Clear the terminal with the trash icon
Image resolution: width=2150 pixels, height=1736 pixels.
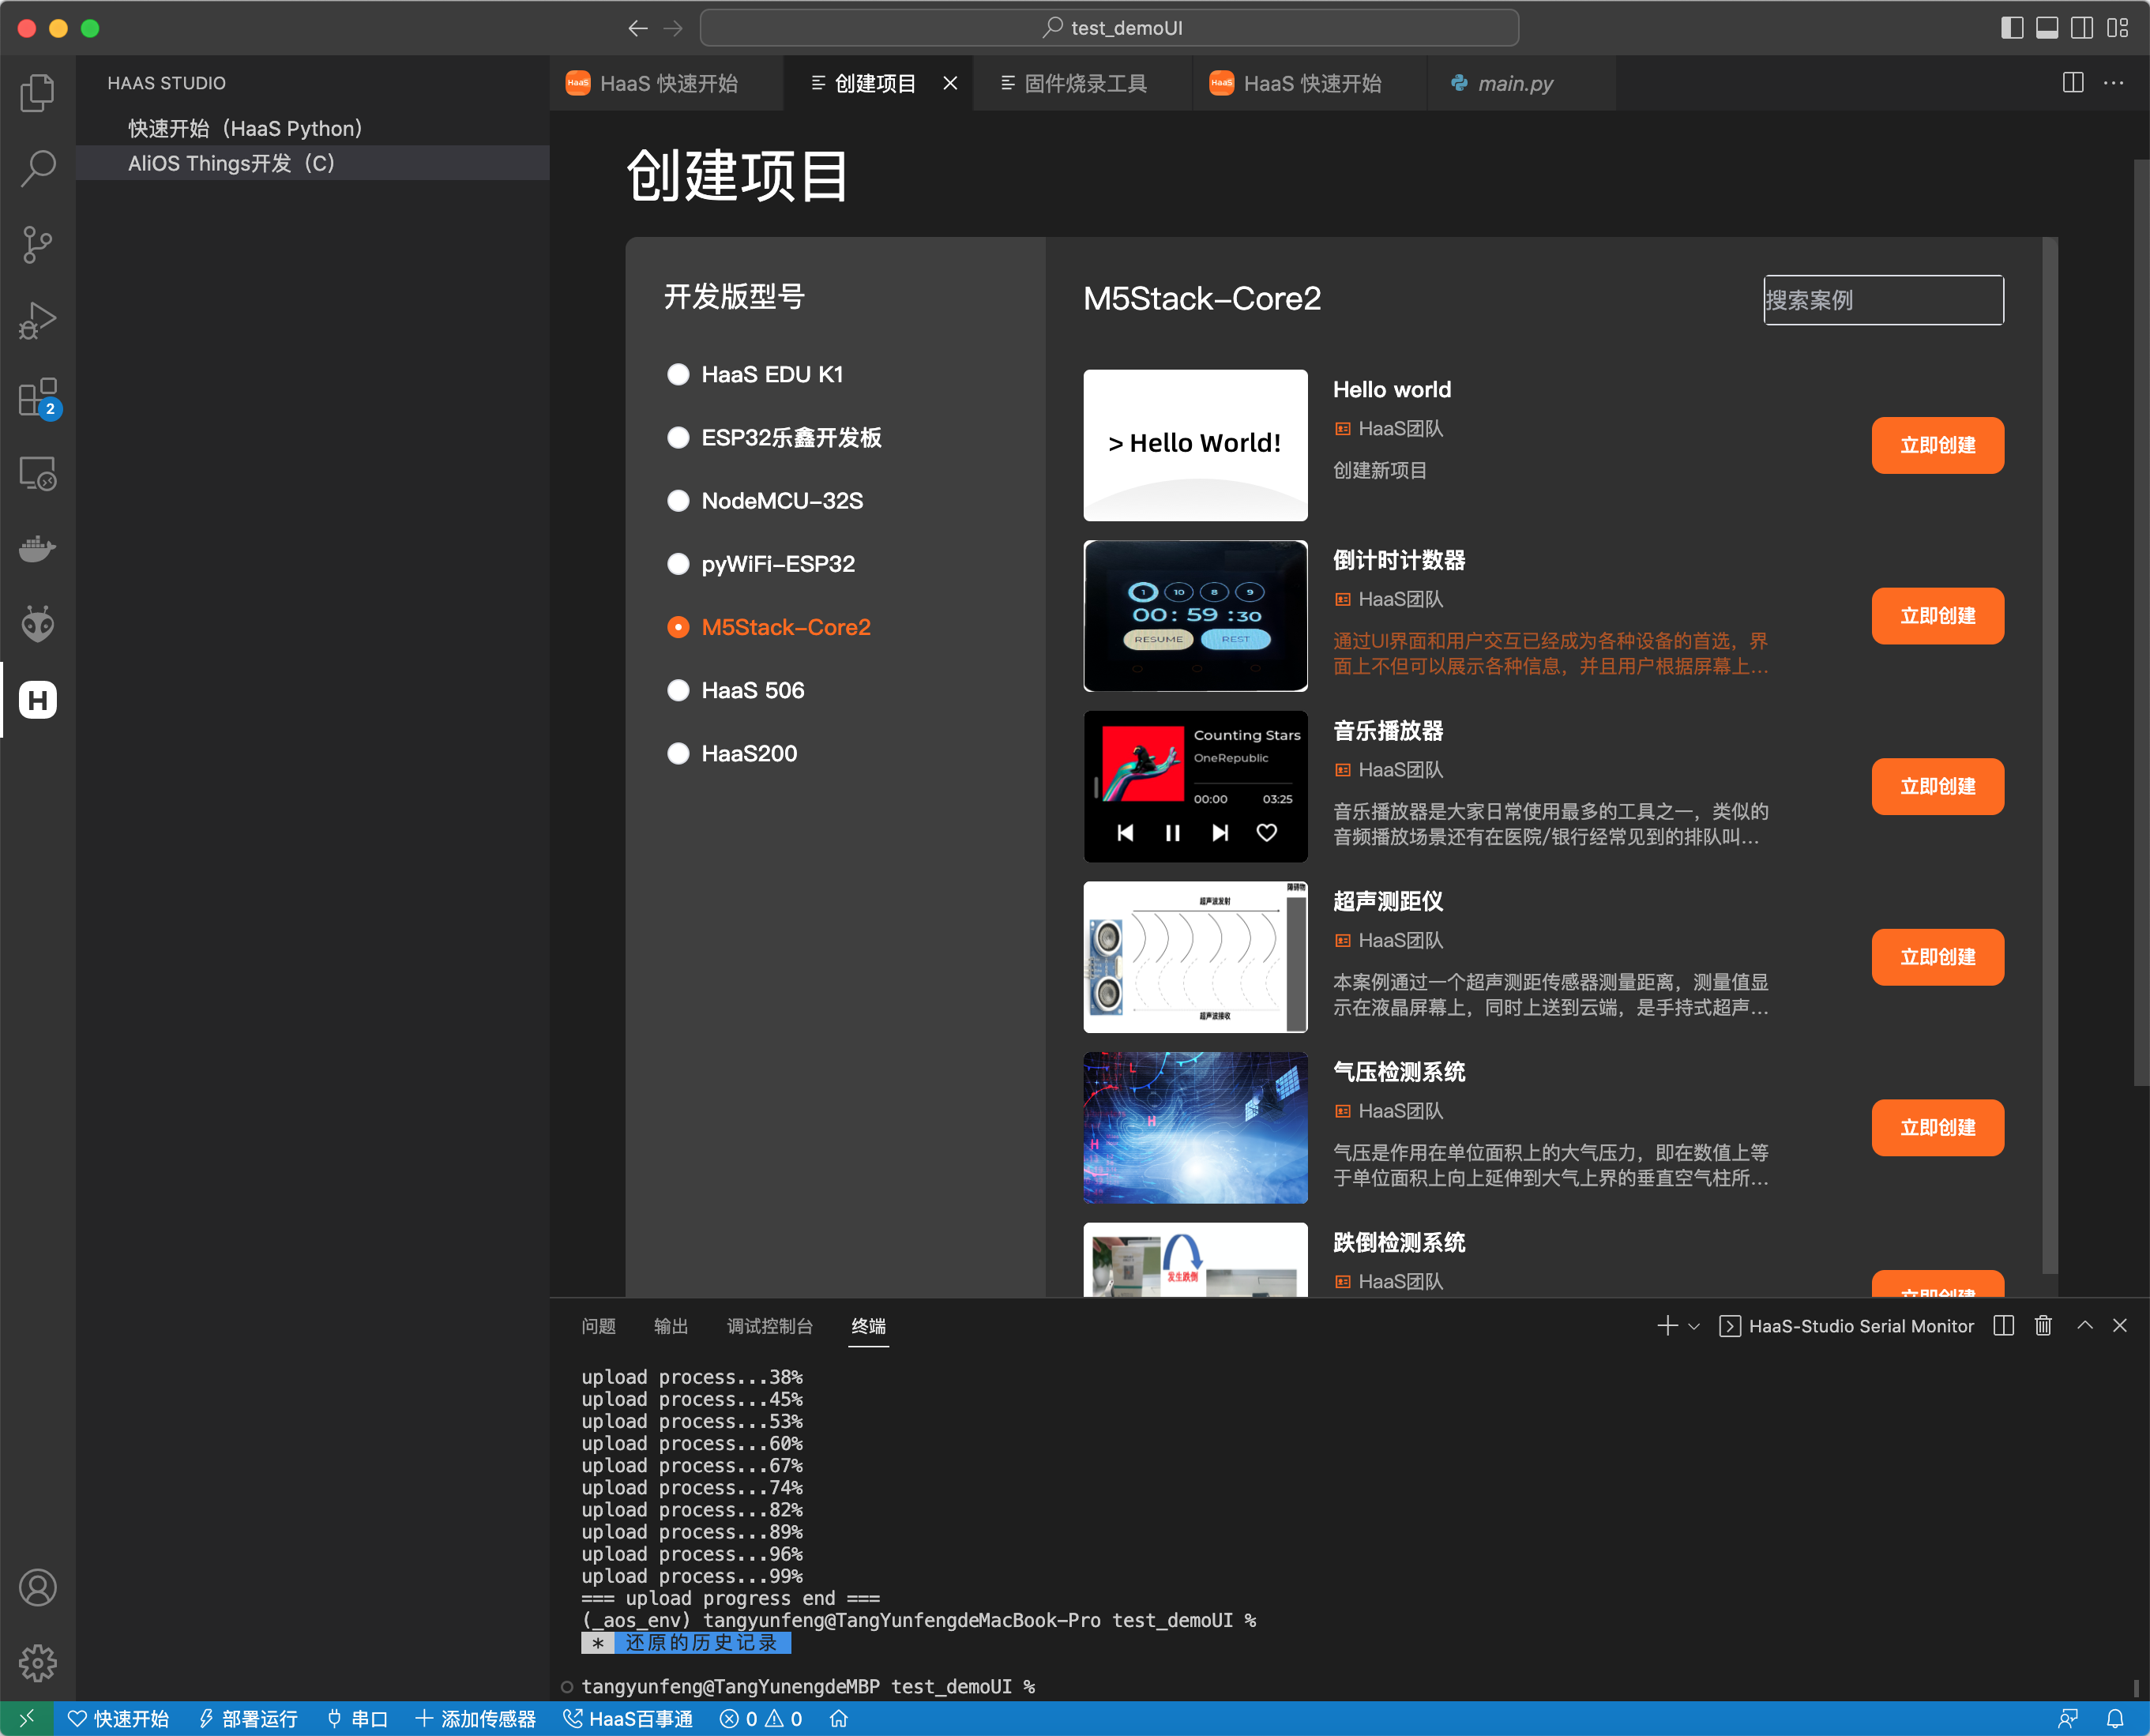click(2043, 1325)
